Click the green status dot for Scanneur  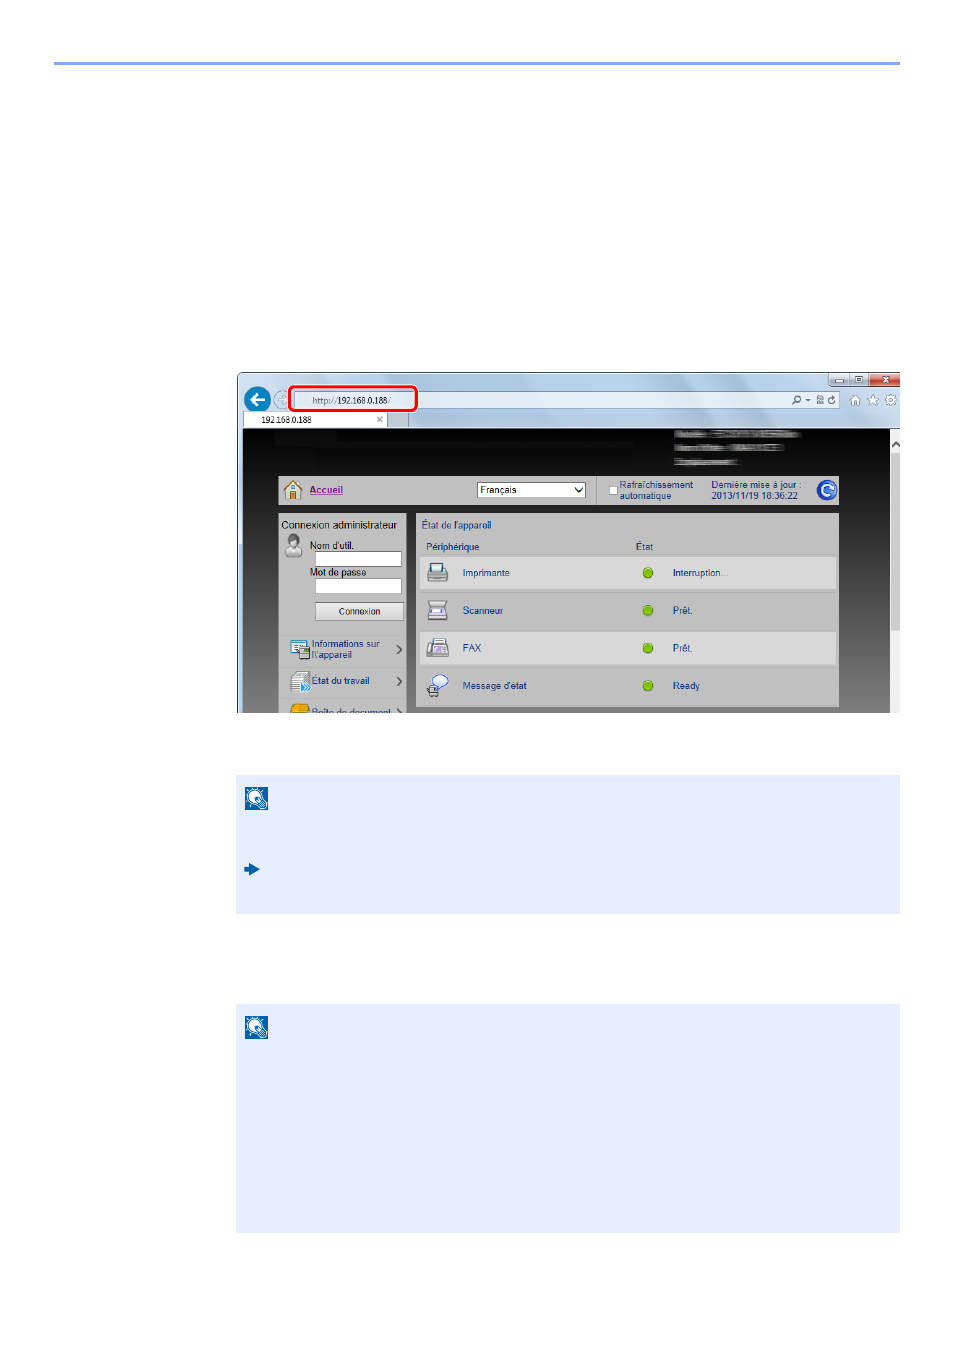click(648, 611)
